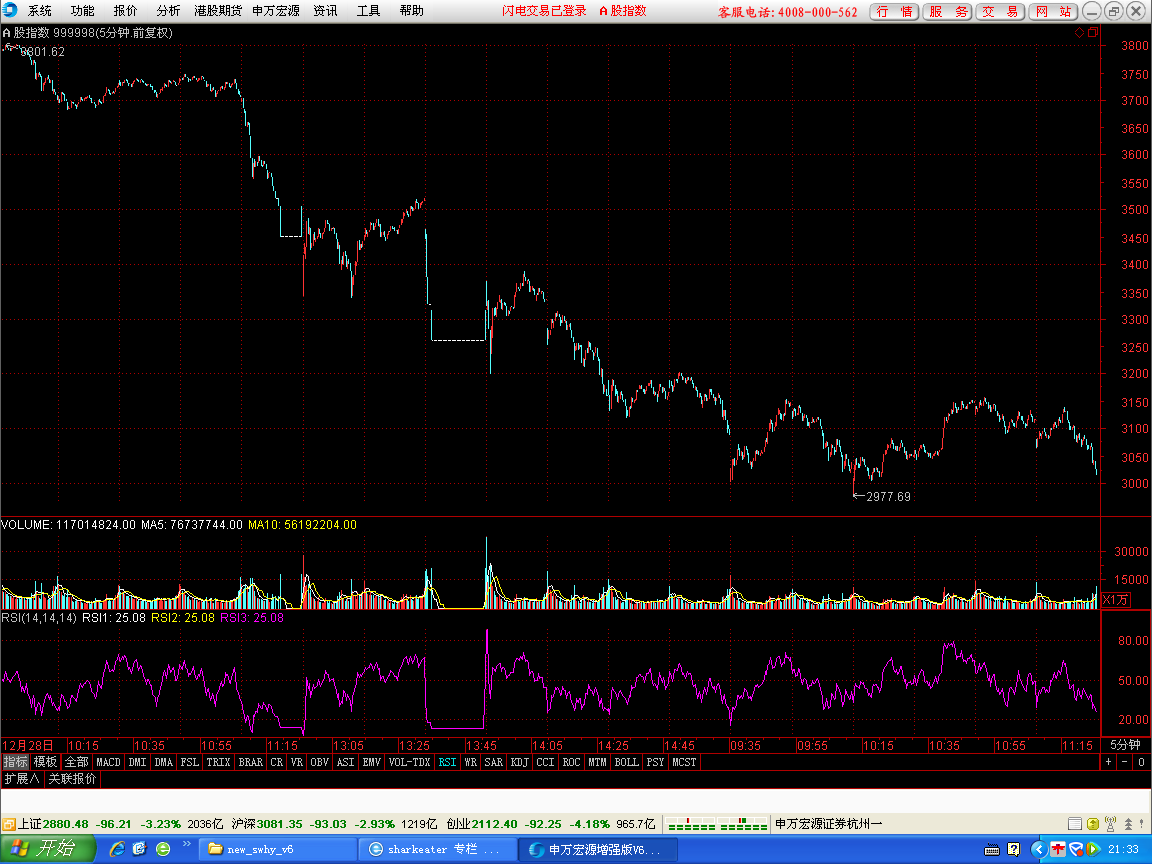Select the 全部 indicator tab

pos(76,762)
